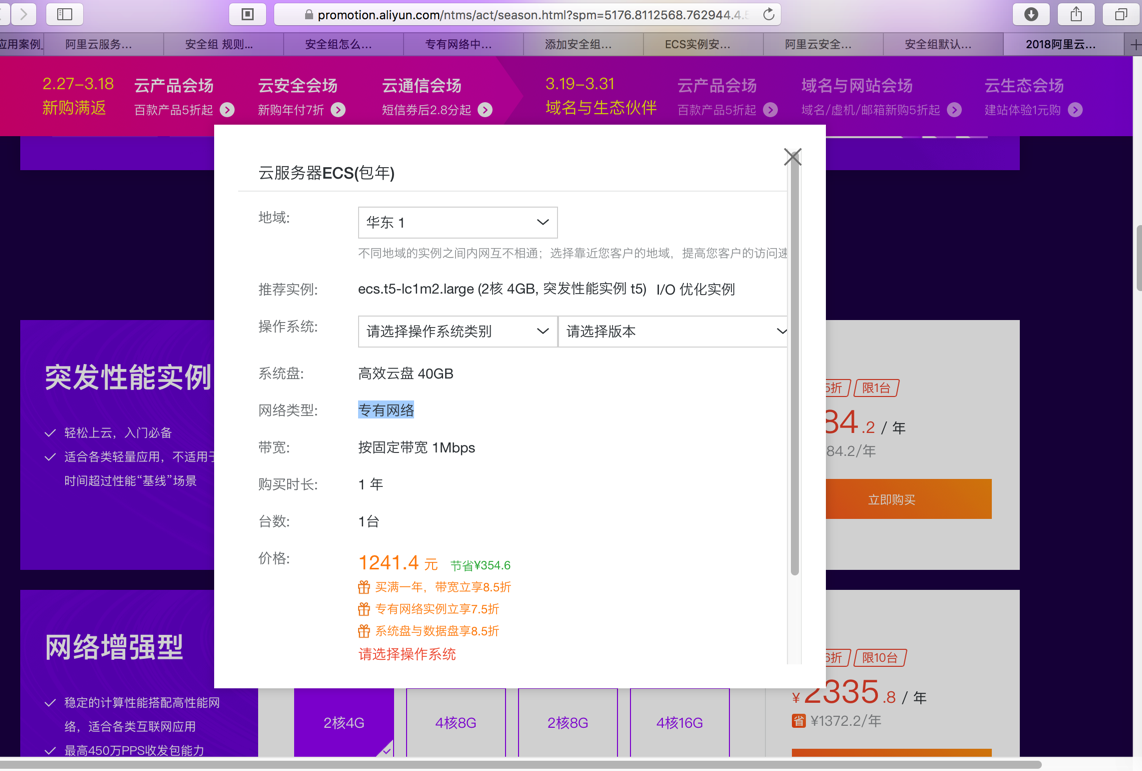Open Safari downloads icon
The height and width of the screenshot is (771, 1142).
click(1031, 14)
